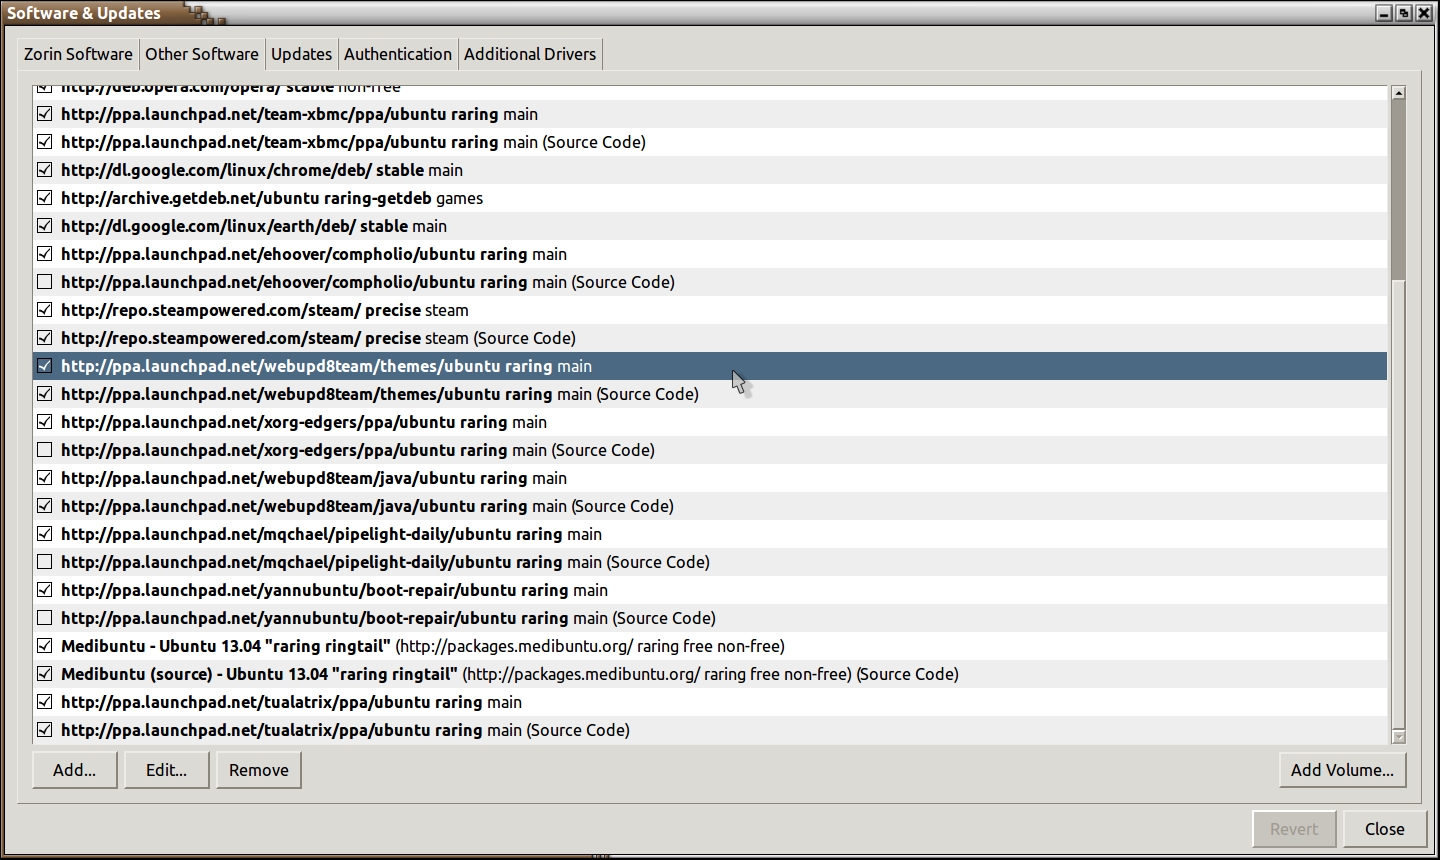Click the scrollbar down arrow
Image resolution: width=1440 pixels, height=860 pixels.
[1398, 736]
